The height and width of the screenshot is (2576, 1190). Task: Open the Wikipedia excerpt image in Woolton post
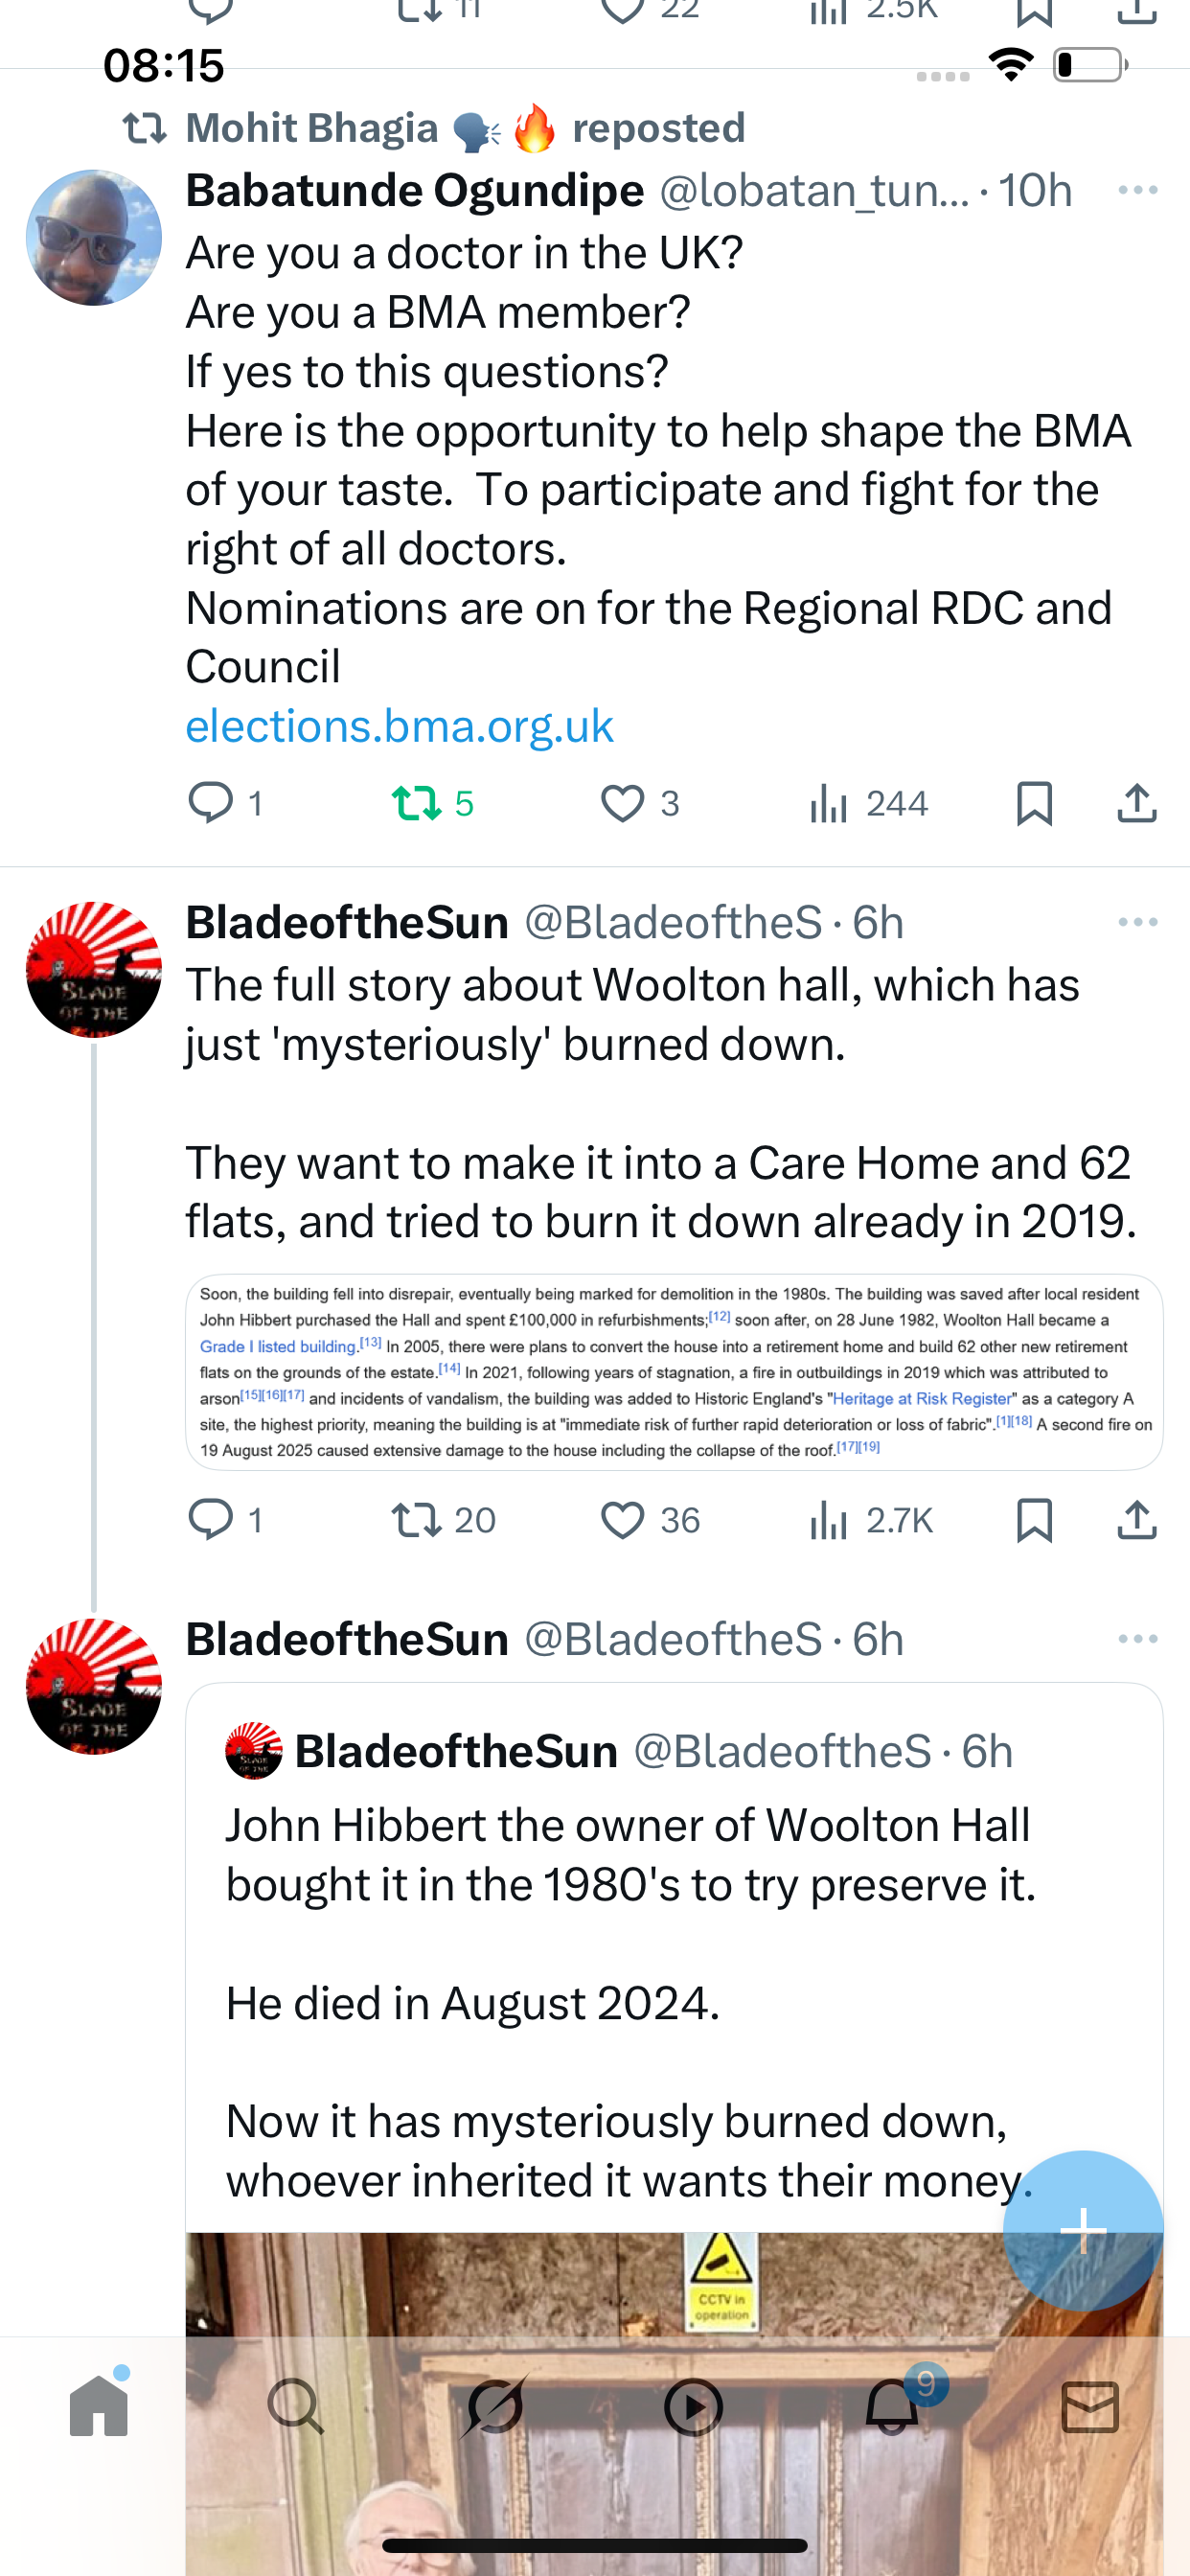(674, 1372)
